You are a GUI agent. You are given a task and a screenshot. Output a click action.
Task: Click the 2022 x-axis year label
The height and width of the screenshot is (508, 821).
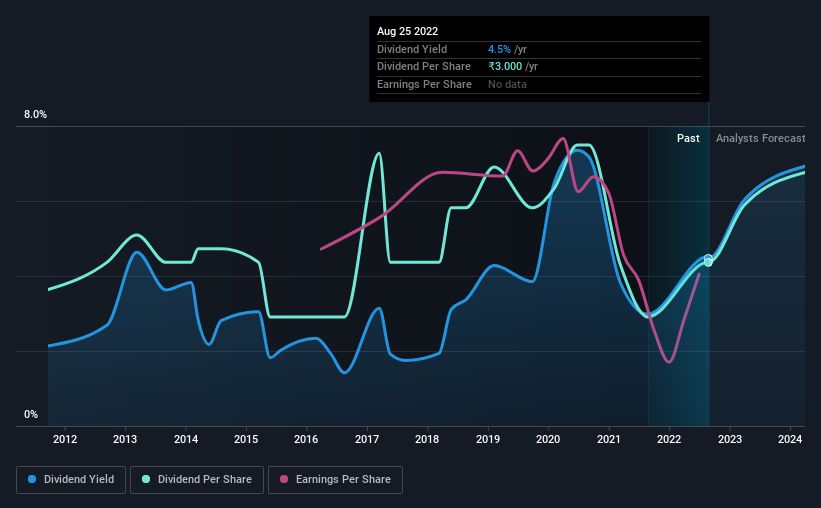[669, 439]
